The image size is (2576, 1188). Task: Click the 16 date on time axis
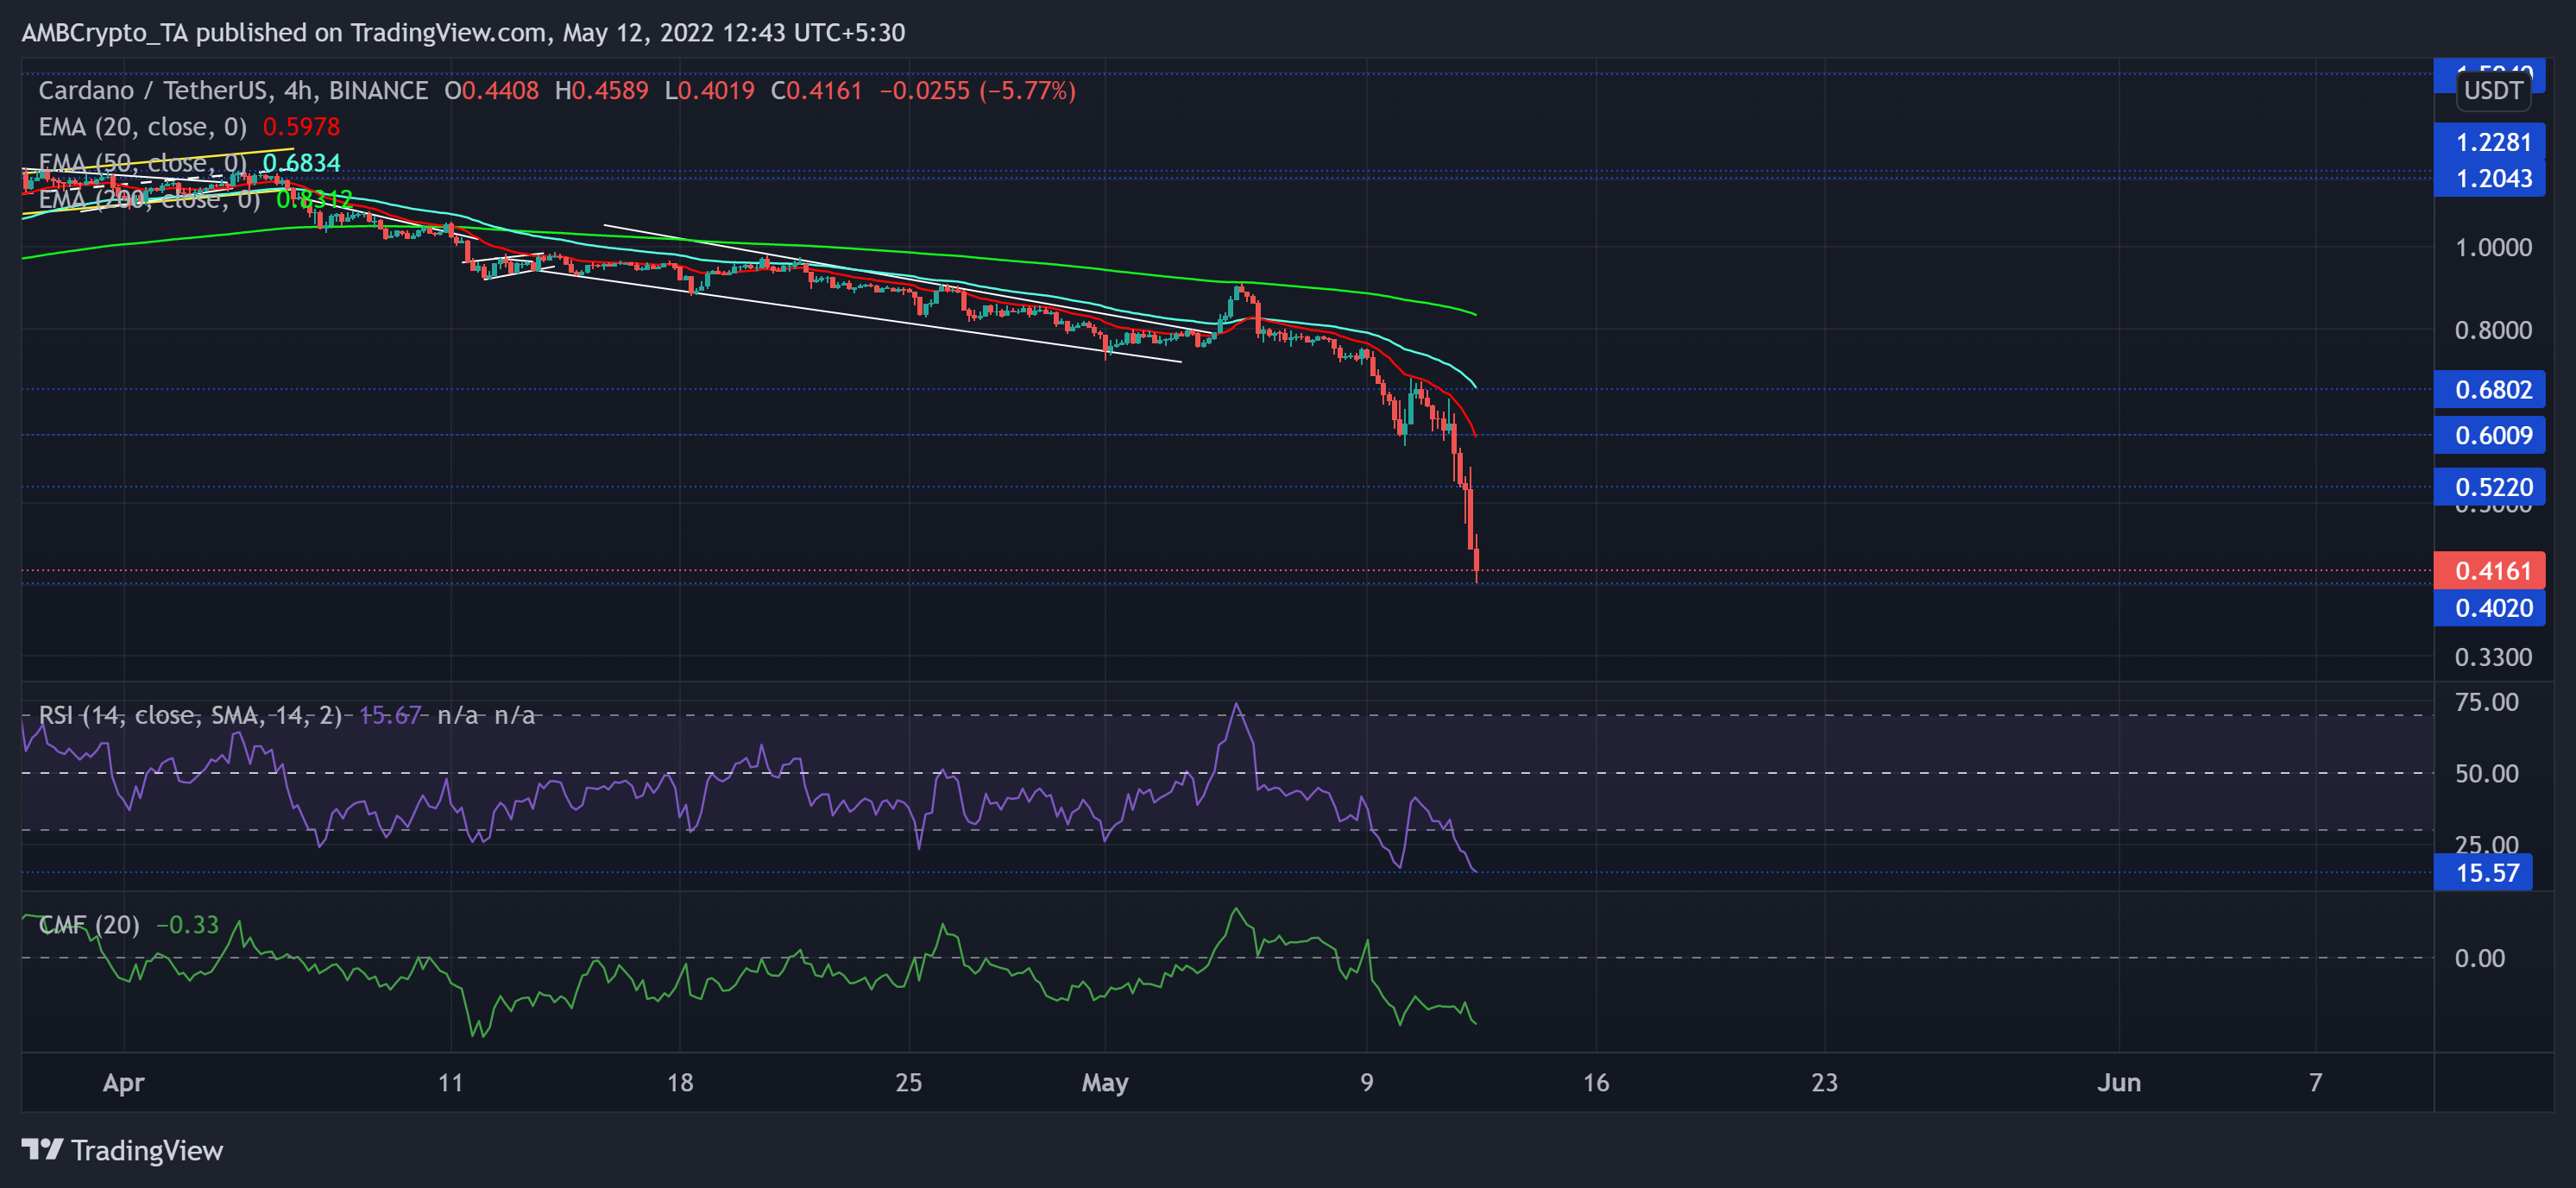(1596, 1083)
